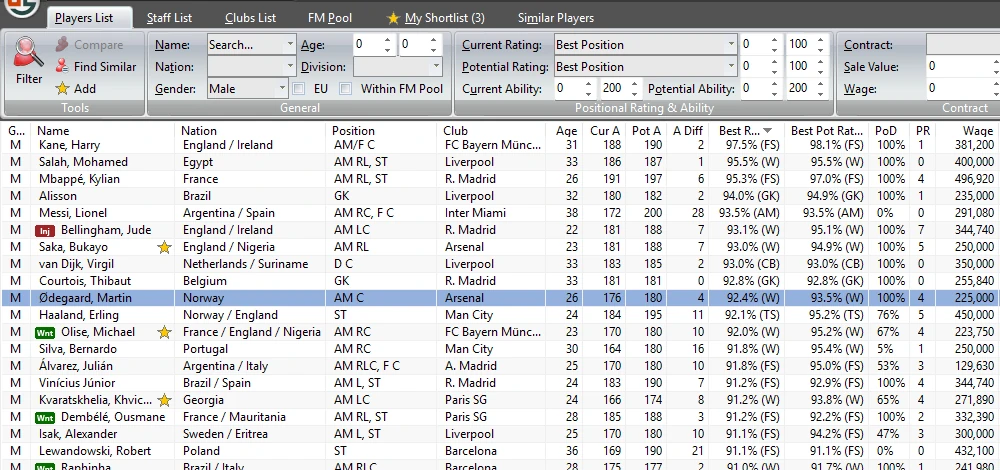Open the Clubs List tab
This screenshot has height=470, width=1000.
click(251, 18)
